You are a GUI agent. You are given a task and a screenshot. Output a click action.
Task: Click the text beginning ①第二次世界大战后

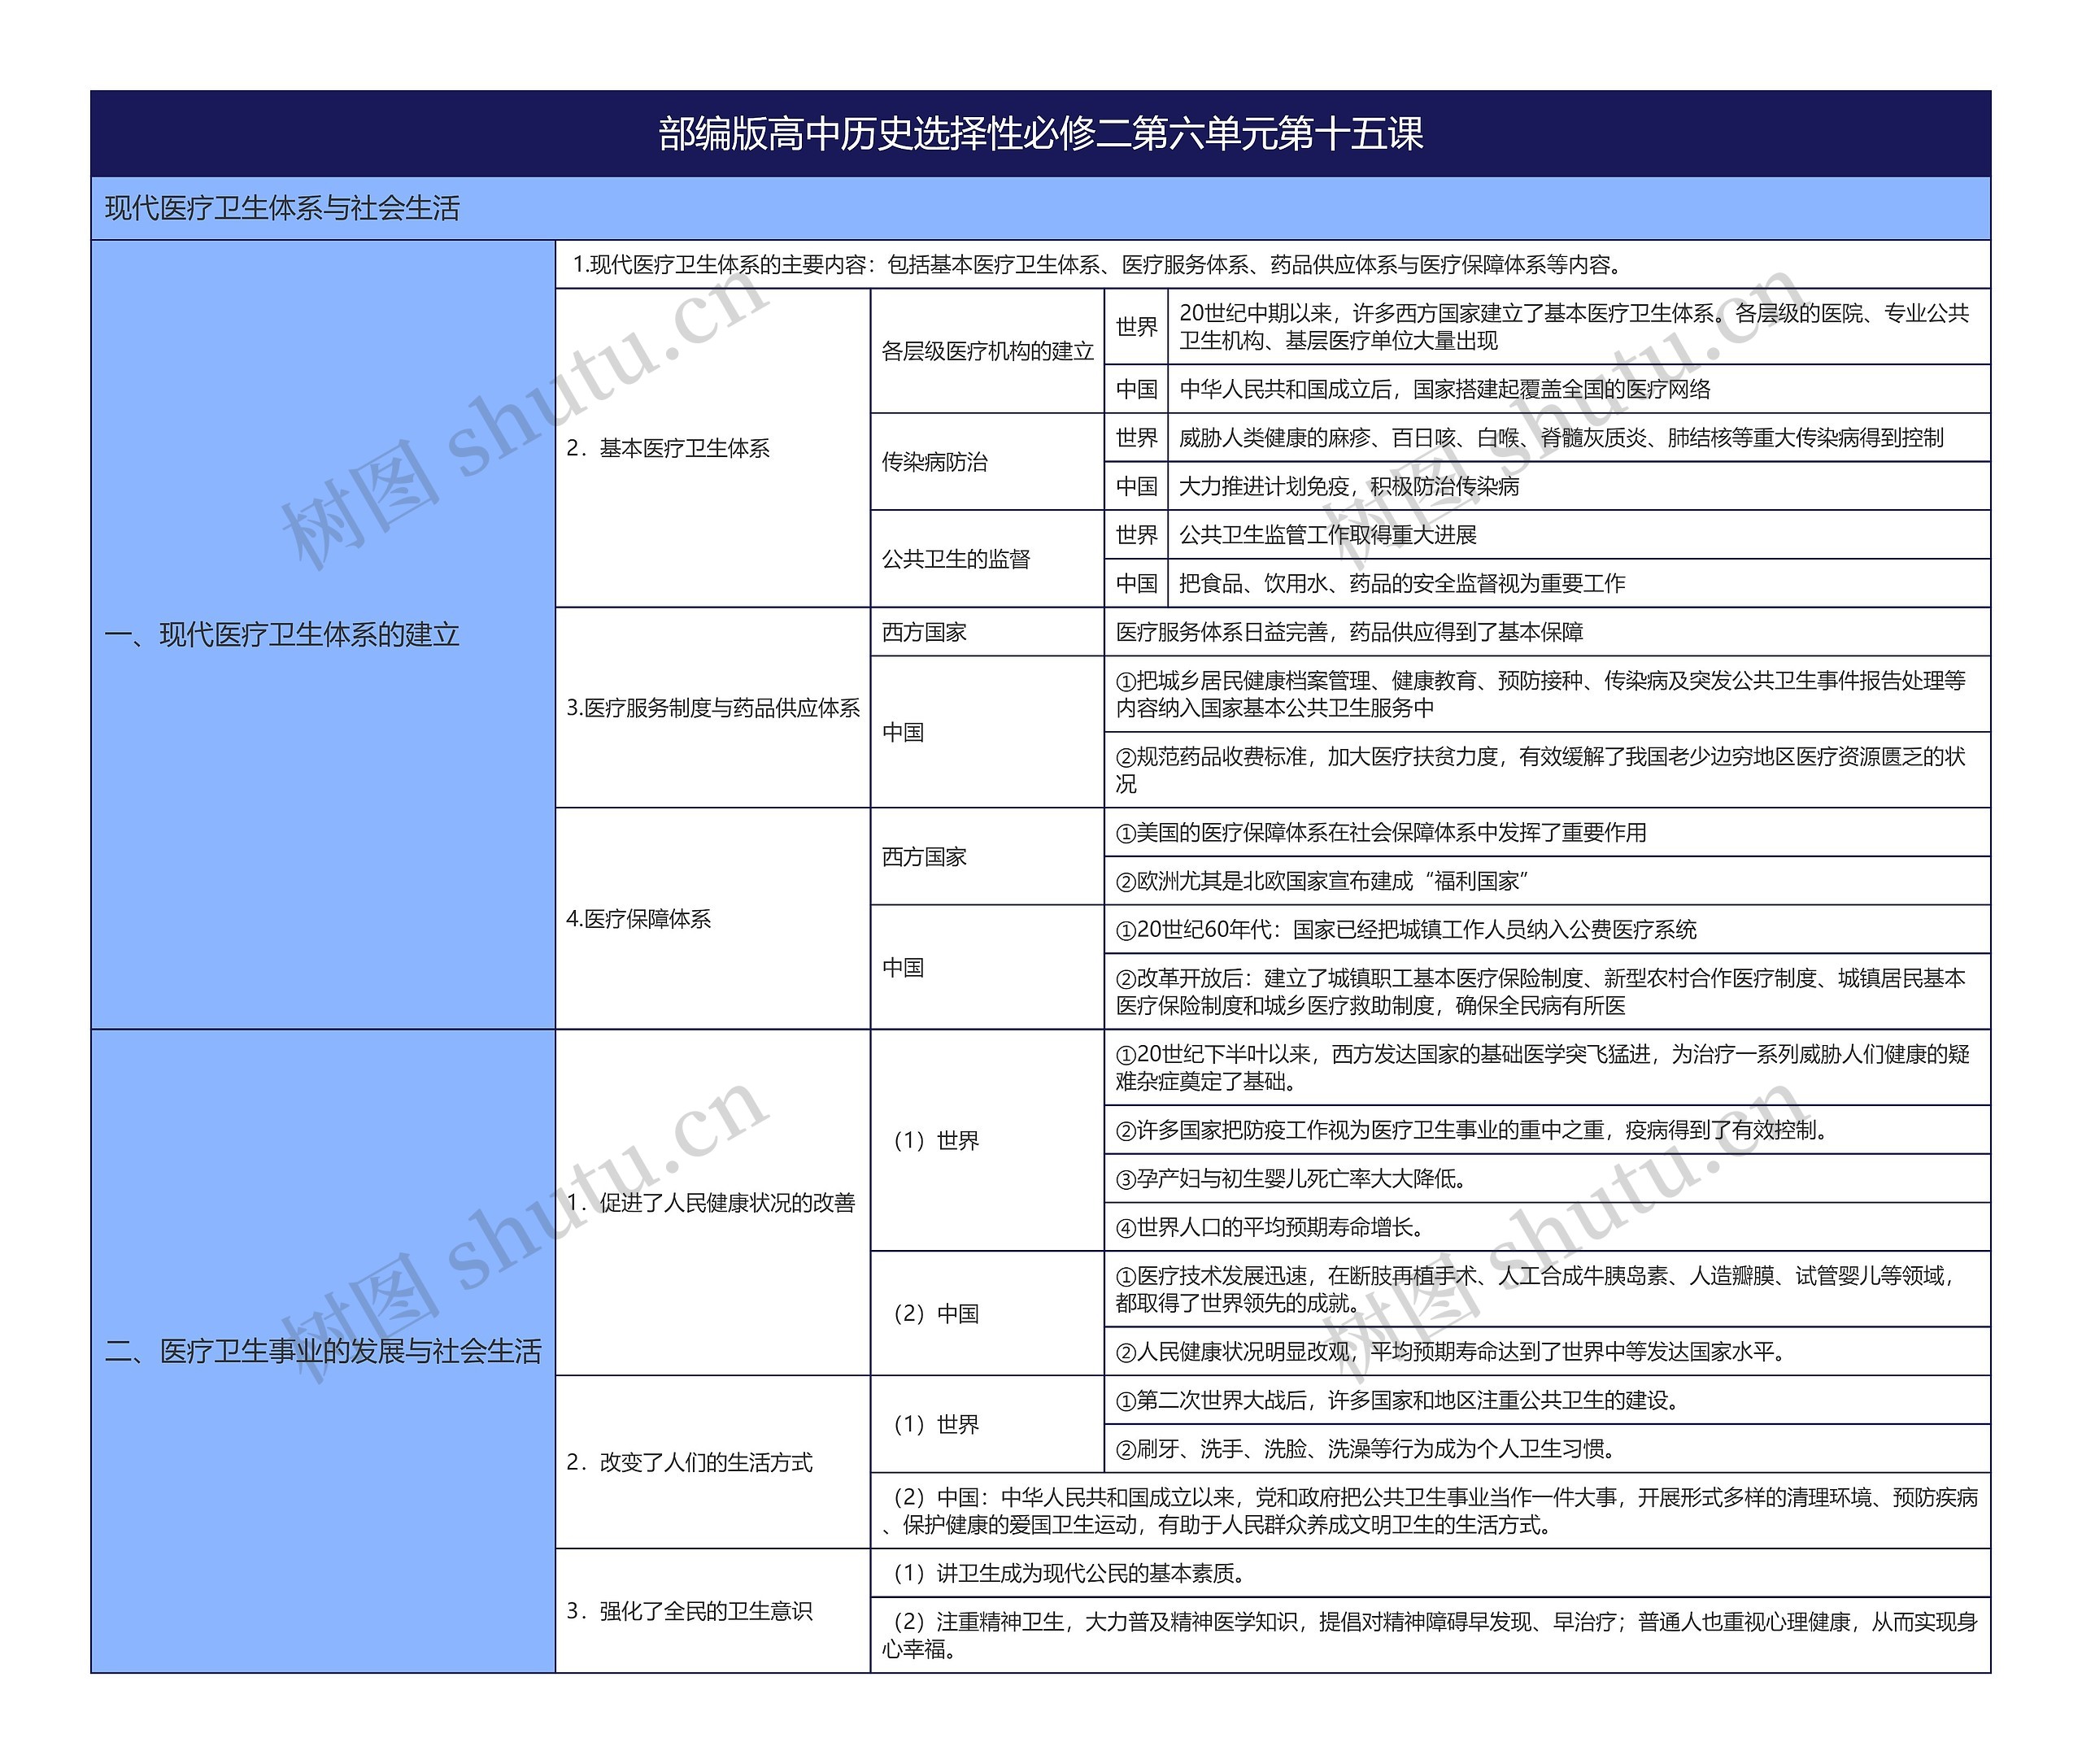1398,1400
